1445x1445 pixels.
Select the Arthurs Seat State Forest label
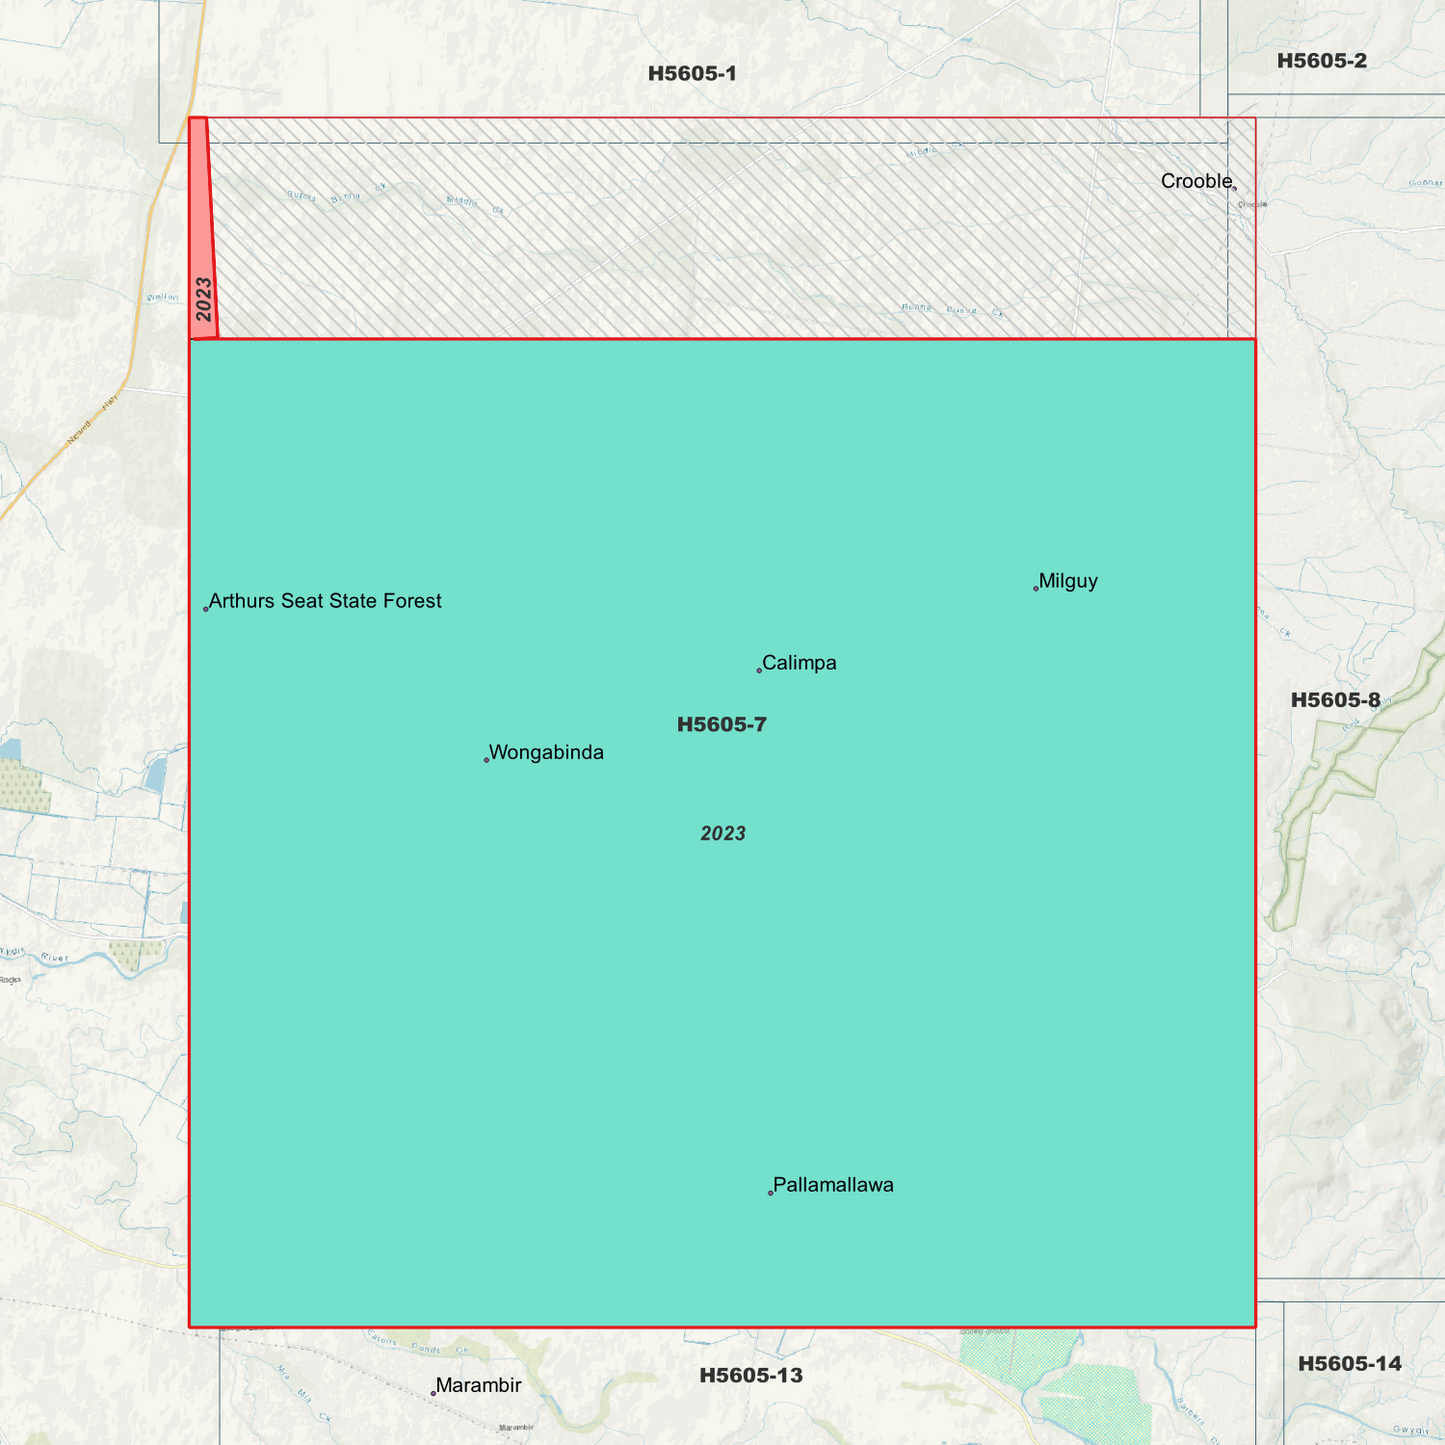point(325,601)
